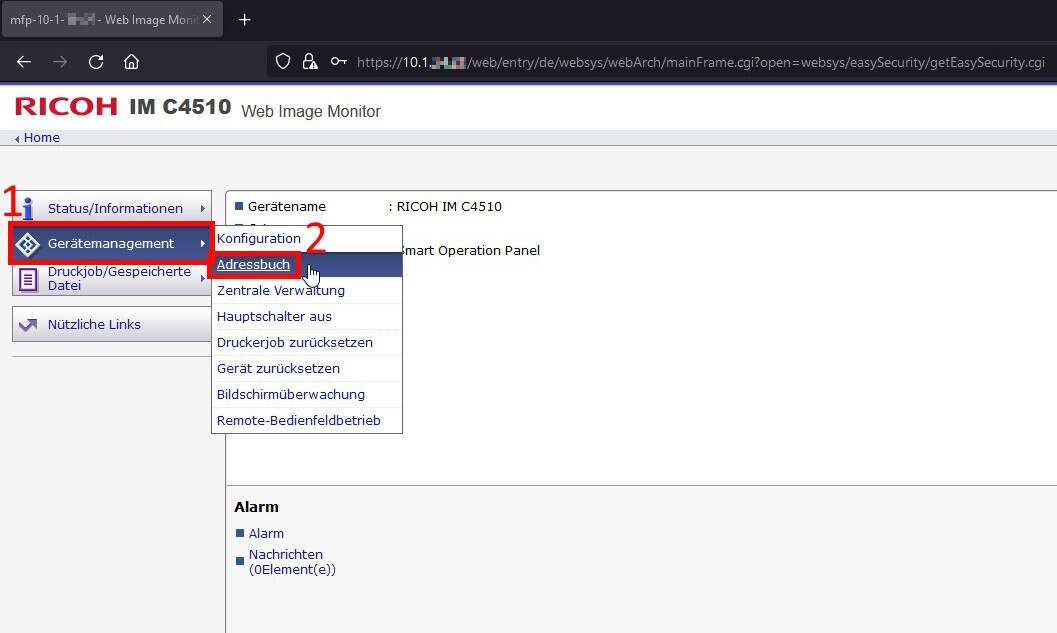Close the Web Image Monitor tab
Viewport: 1057px width, 633px height.
point(207,20)
